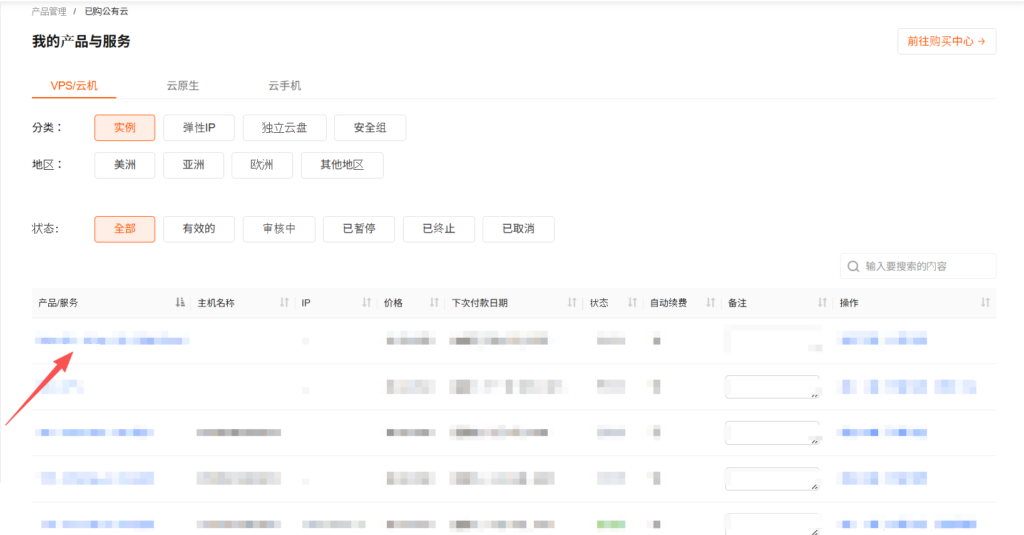
Task: Sort by 价格 column sort icon
Action: [434, 302]
